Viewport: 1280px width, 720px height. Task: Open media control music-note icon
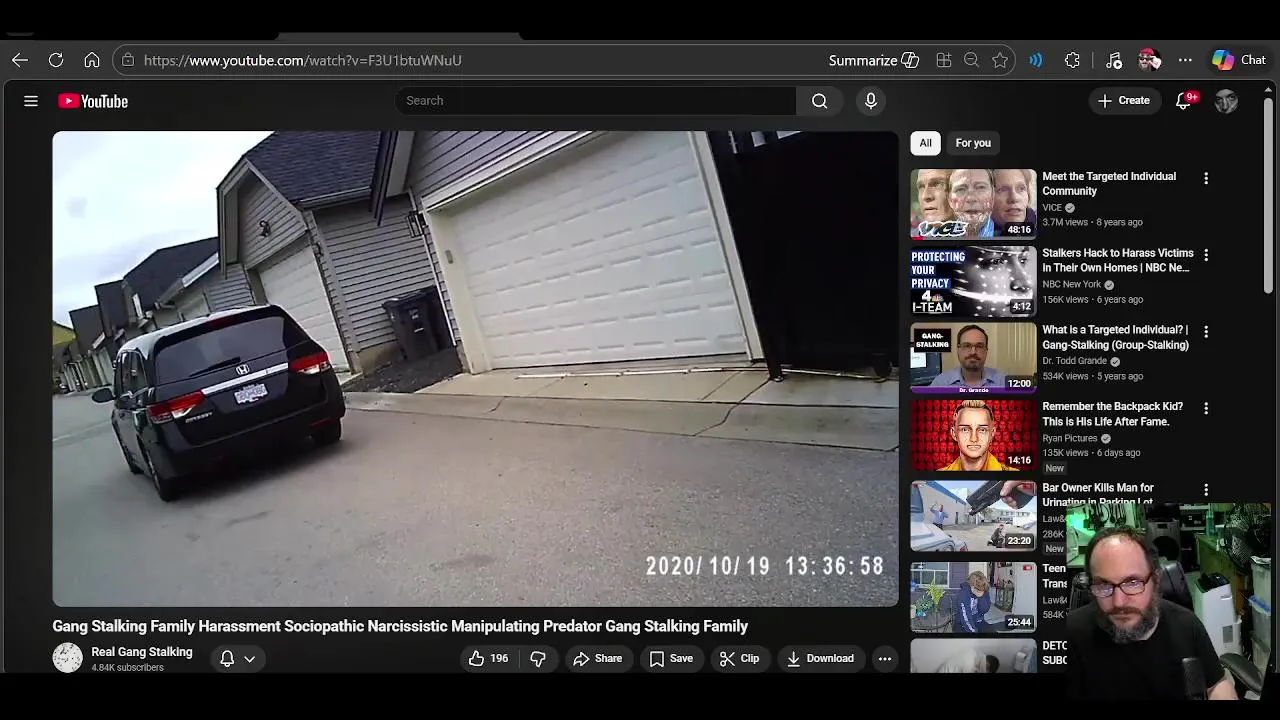click(x=1114, y=60)
